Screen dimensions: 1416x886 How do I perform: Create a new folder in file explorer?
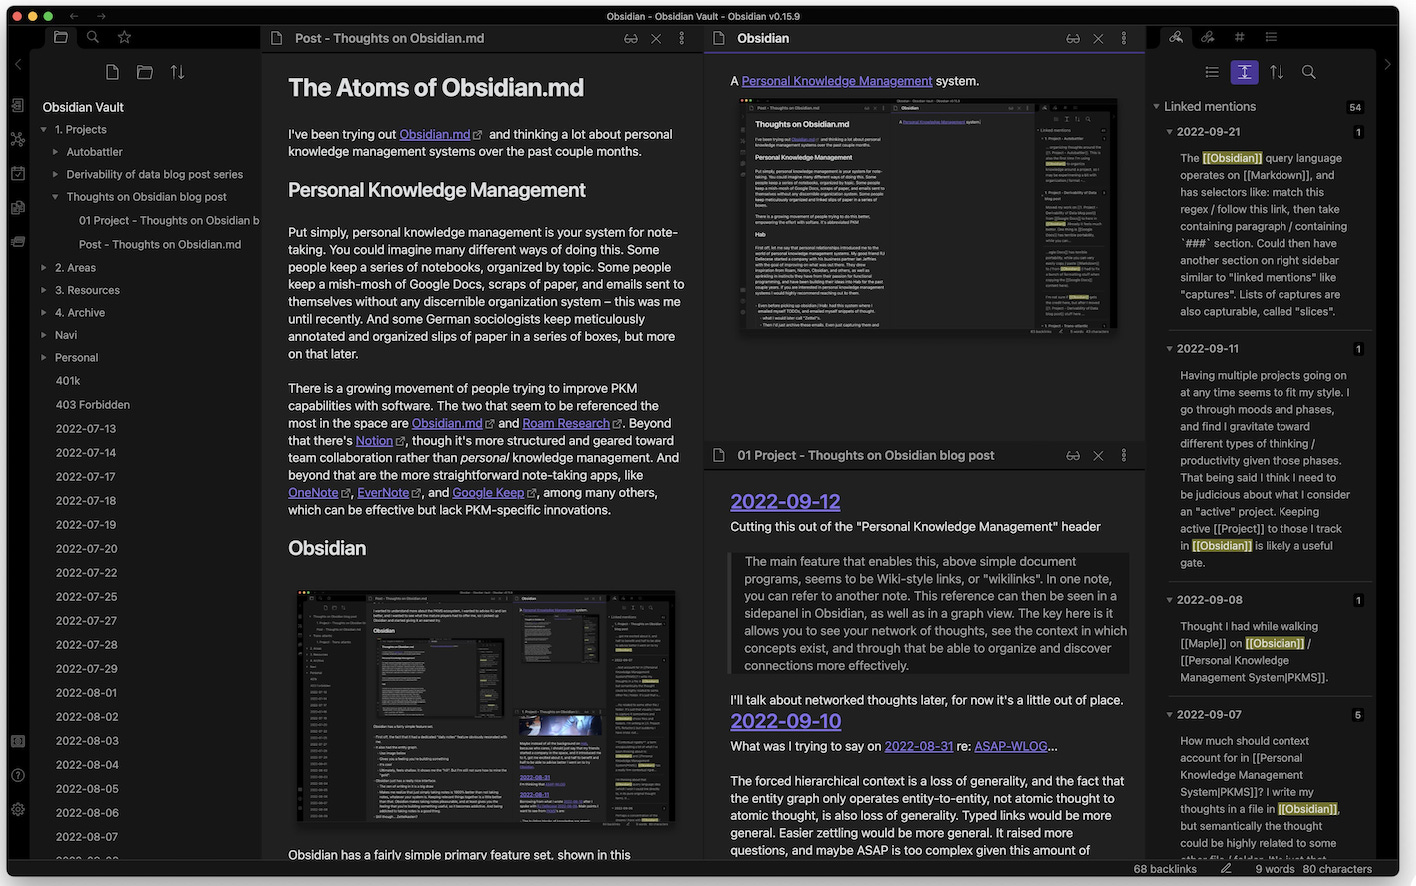(145, 72)
